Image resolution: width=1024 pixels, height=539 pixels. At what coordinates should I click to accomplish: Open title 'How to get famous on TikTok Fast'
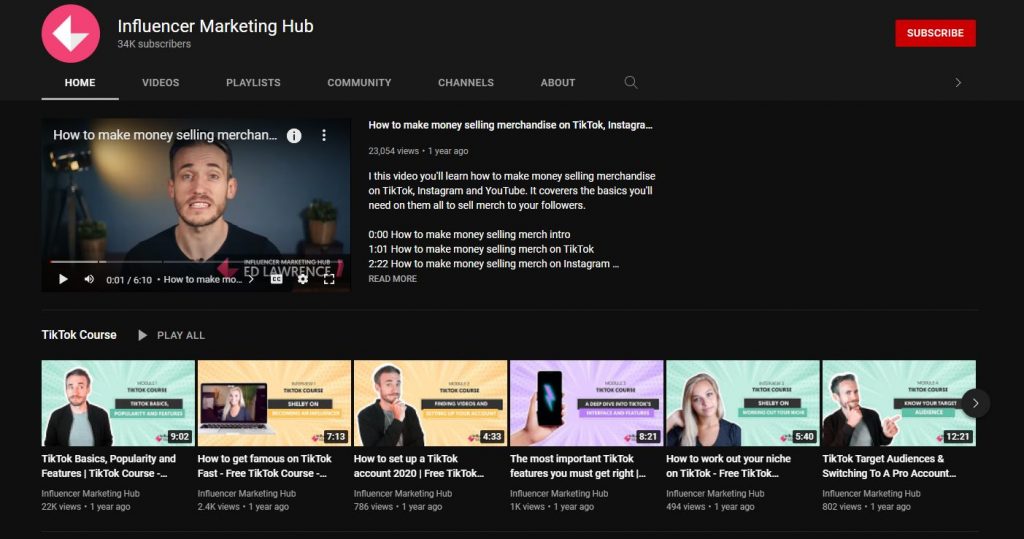coord(264,466)
